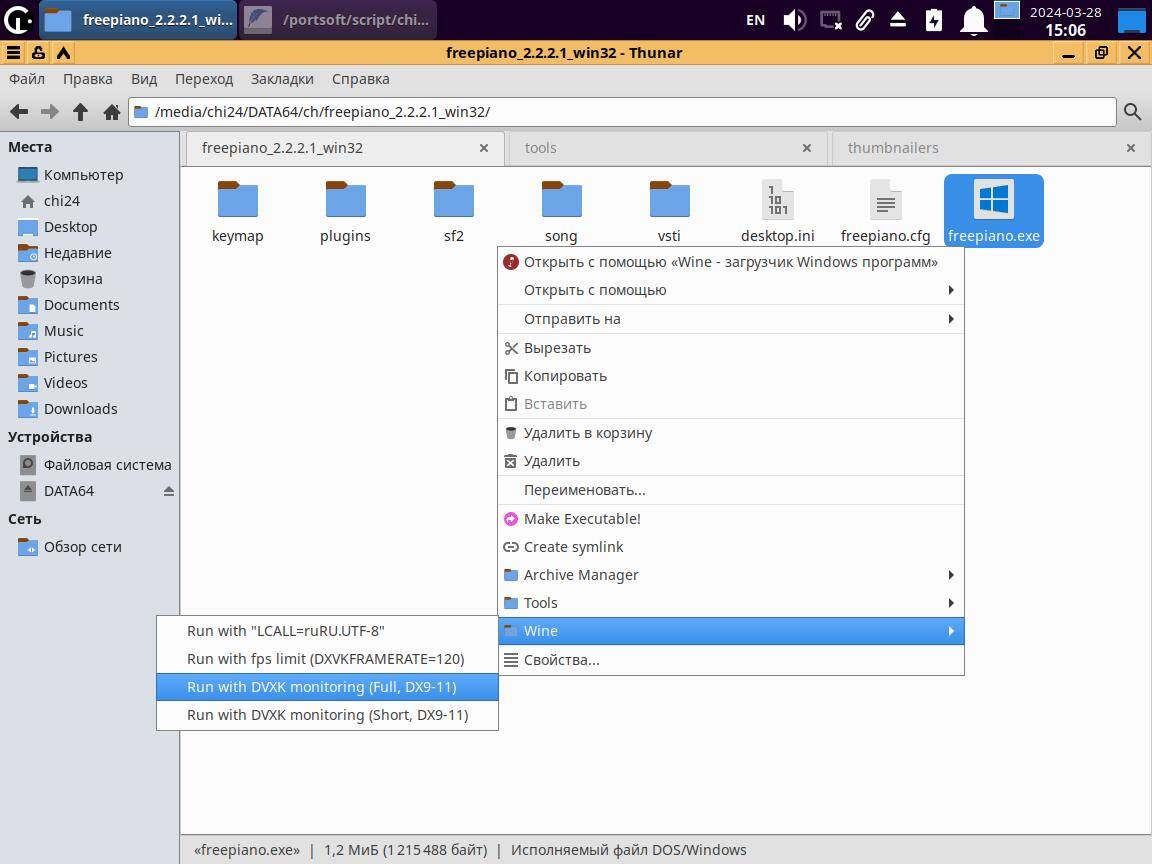
Task: Close the freepiano_2.2.2.1_win32 tab
Action: (x=483, y=148)
